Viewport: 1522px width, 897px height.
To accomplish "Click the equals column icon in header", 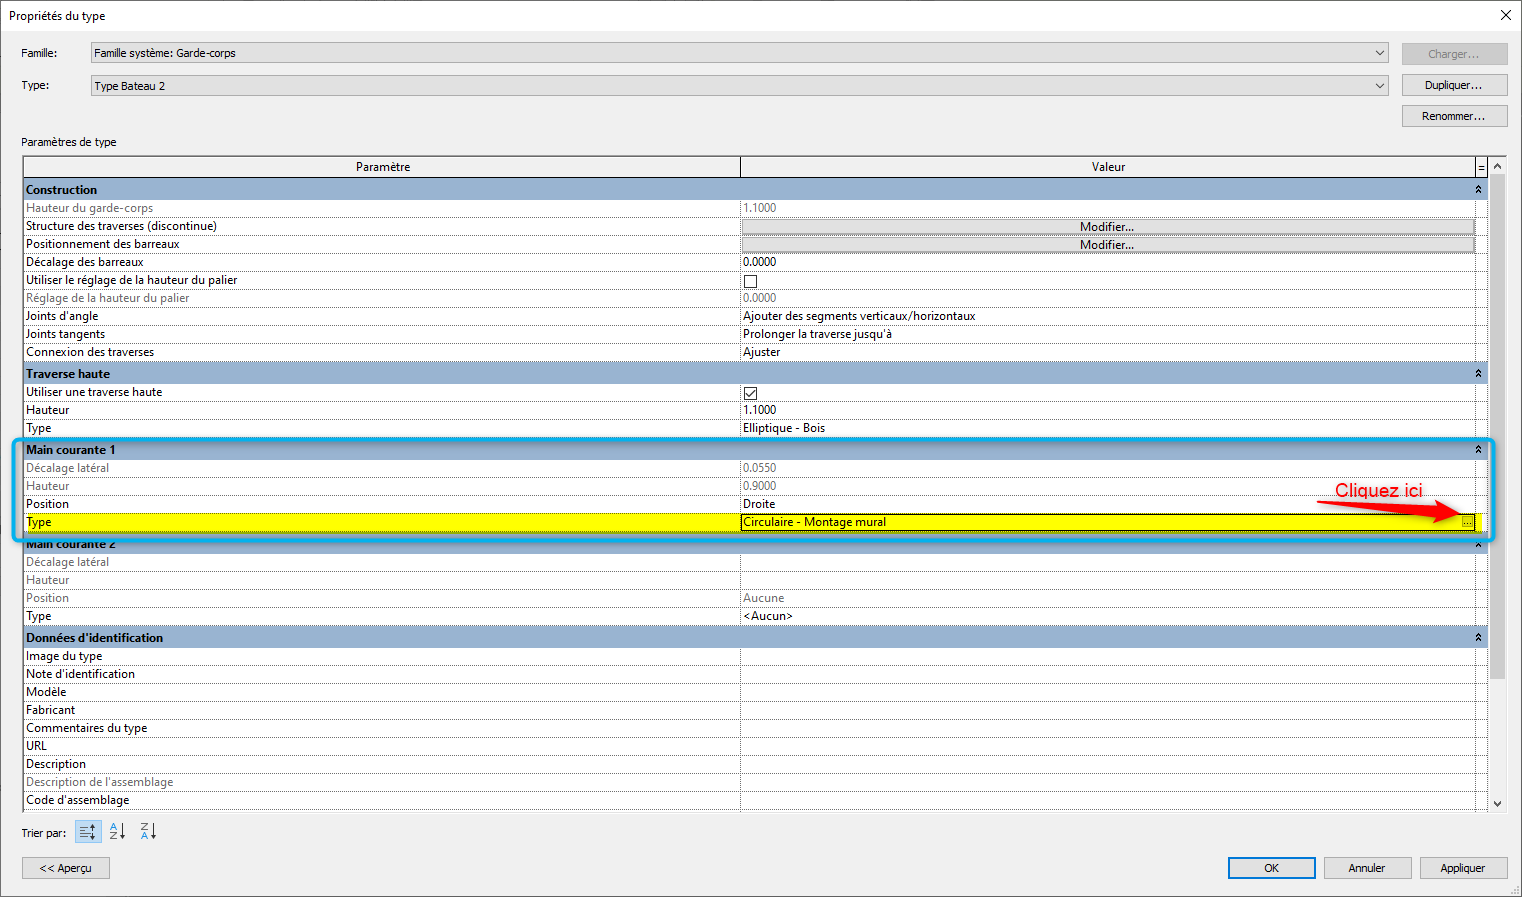I will 1481,167.
